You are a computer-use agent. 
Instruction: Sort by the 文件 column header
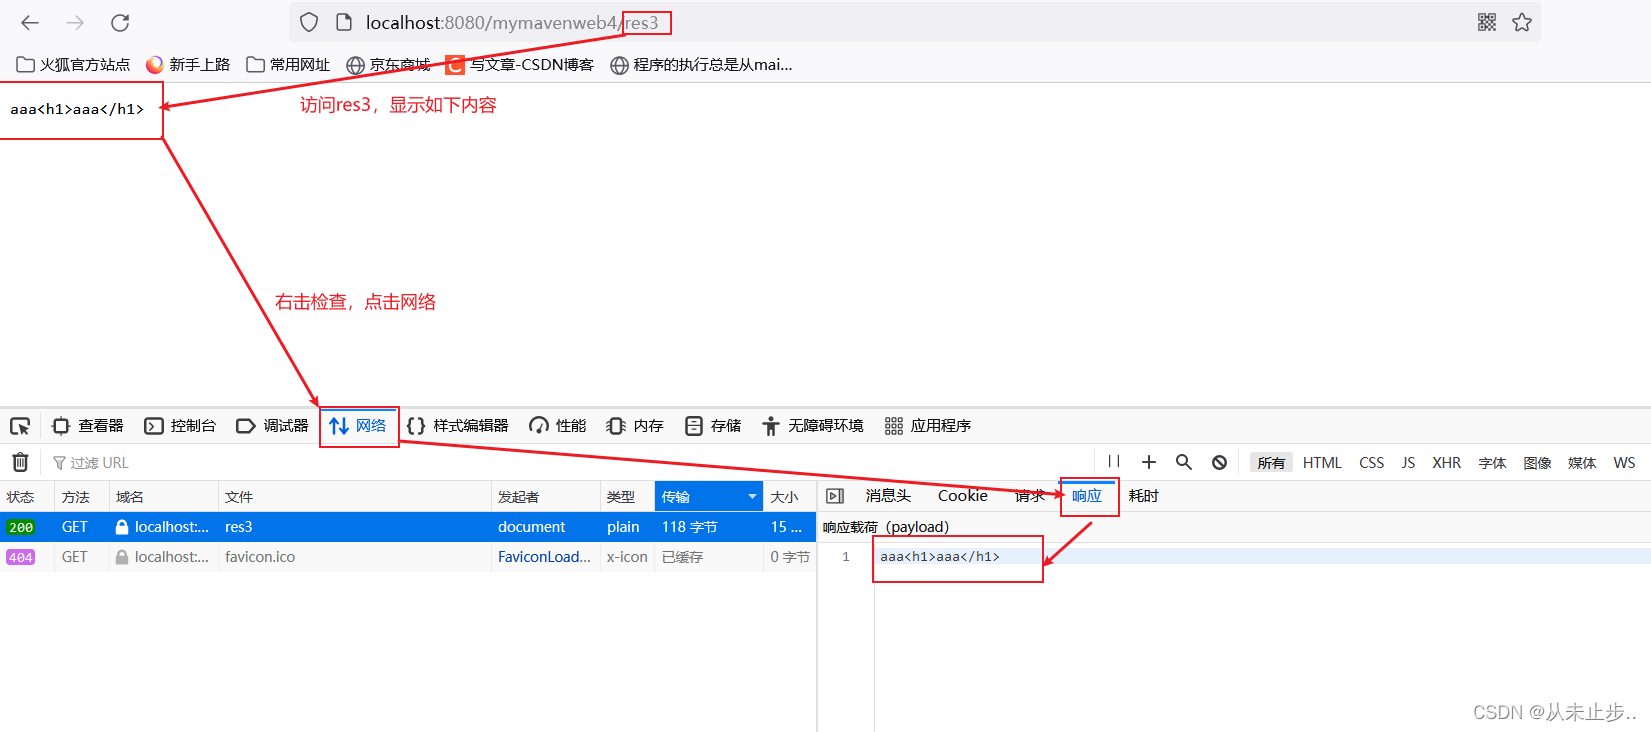click(x=355, y=497)
